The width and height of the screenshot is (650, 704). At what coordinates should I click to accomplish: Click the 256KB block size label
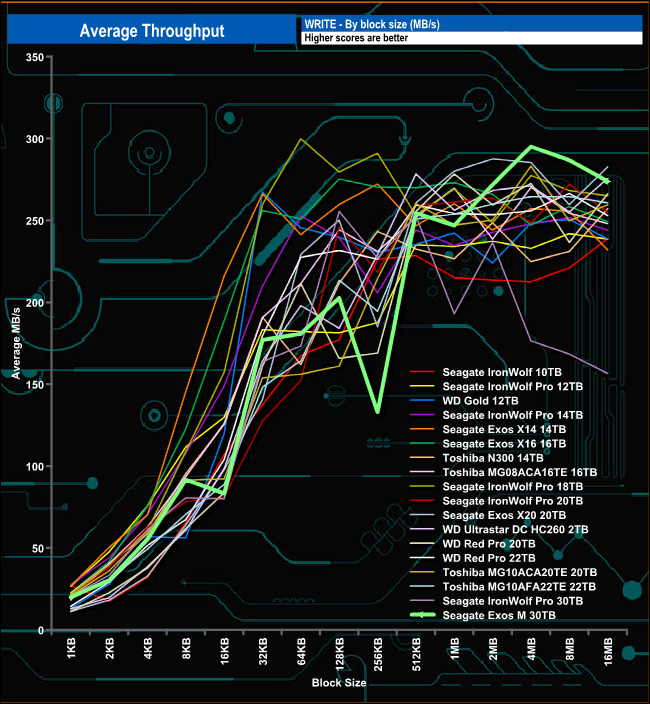[x=378, y=655]
